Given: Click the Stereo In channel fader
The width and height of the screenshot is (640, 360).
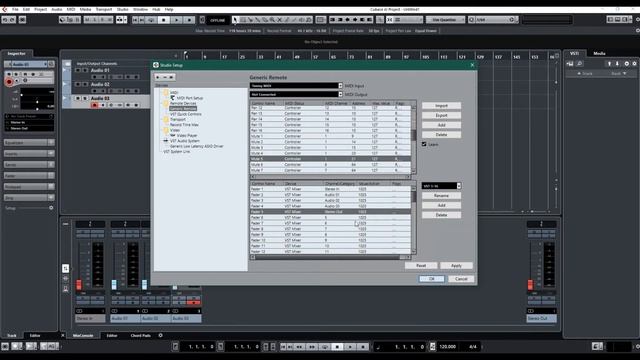Looking at the screenshot, I should [79, 284].
